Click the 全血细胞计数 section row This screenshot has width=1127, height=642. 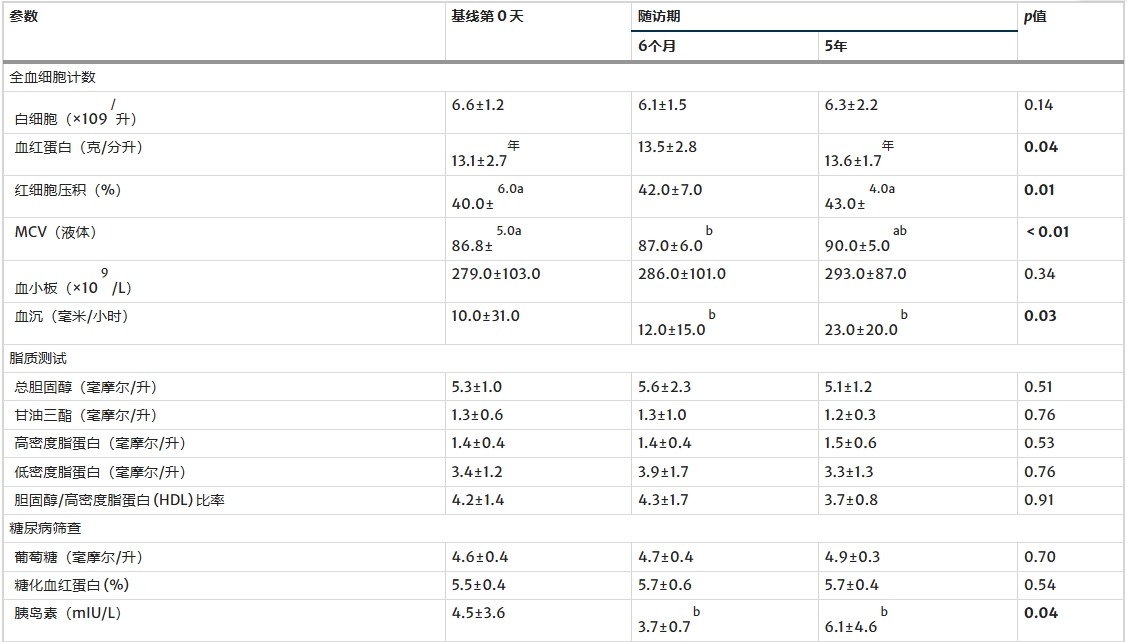click(x=53, y=77)
